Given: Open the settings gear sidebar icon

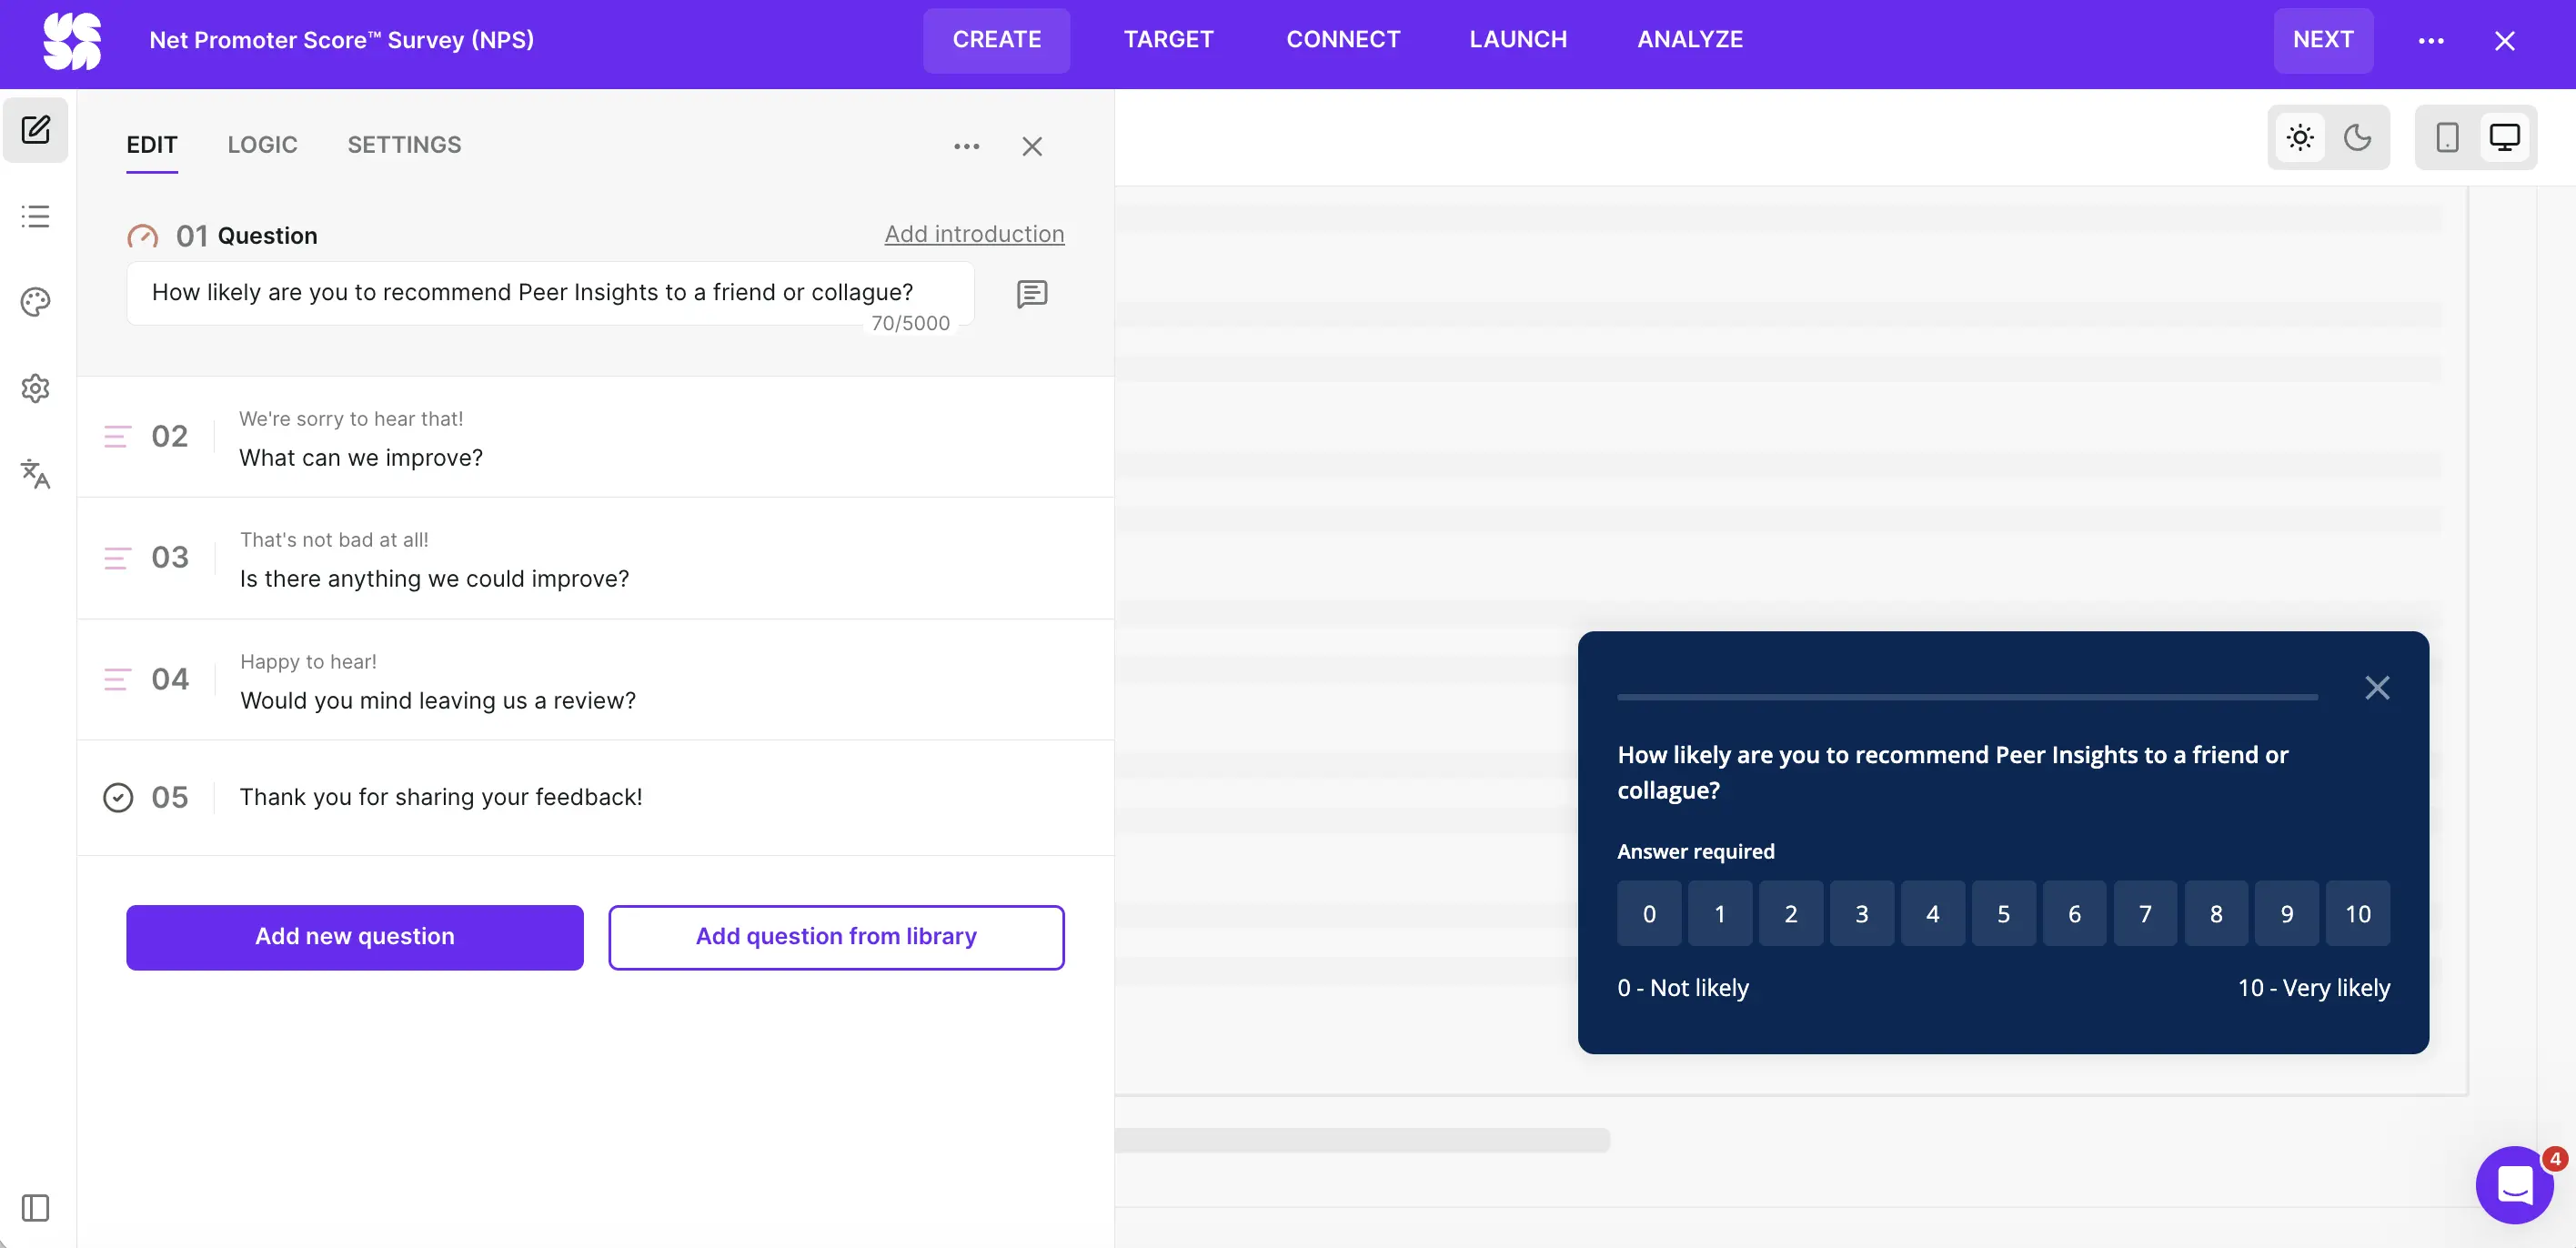Looking at the screenshot, I should 36,388.
